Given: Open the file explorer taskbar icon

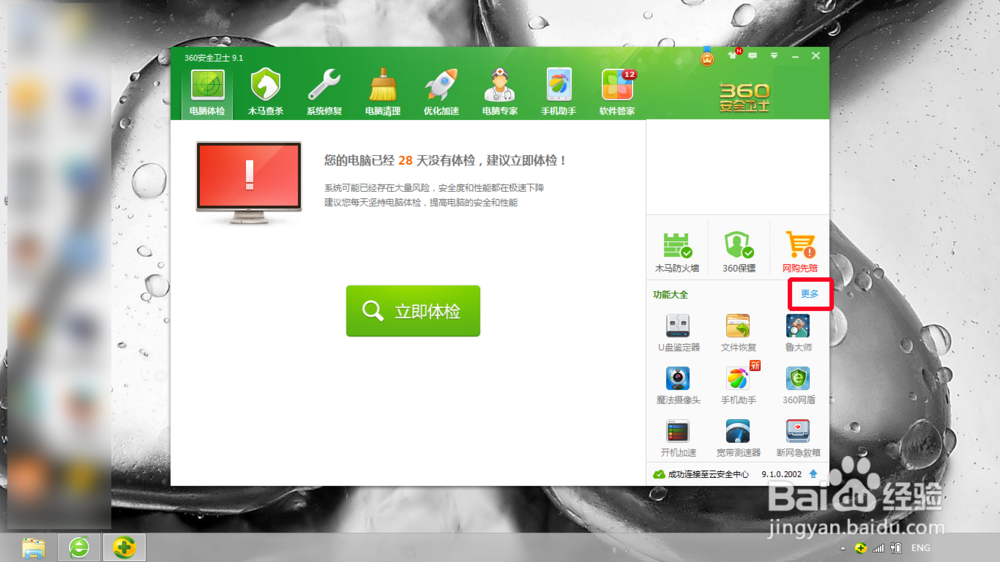Looking at the screenshot, I should [33, 547].
